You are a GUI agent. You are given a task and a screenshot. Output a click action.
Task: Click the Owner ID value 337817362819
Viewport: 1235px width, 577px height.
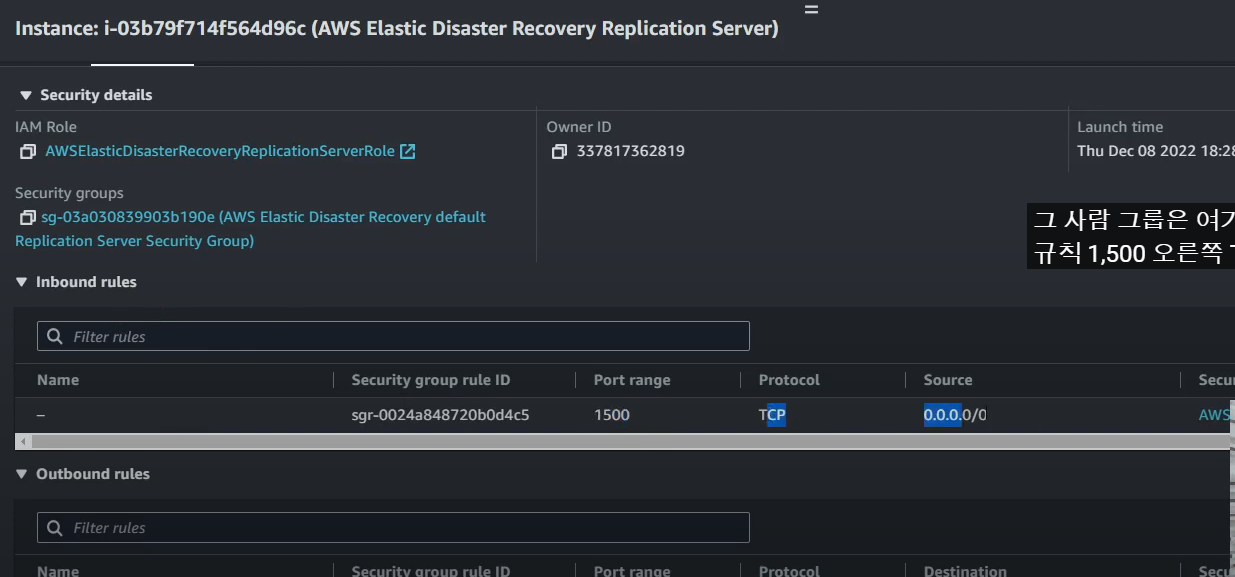pos(630,152)
